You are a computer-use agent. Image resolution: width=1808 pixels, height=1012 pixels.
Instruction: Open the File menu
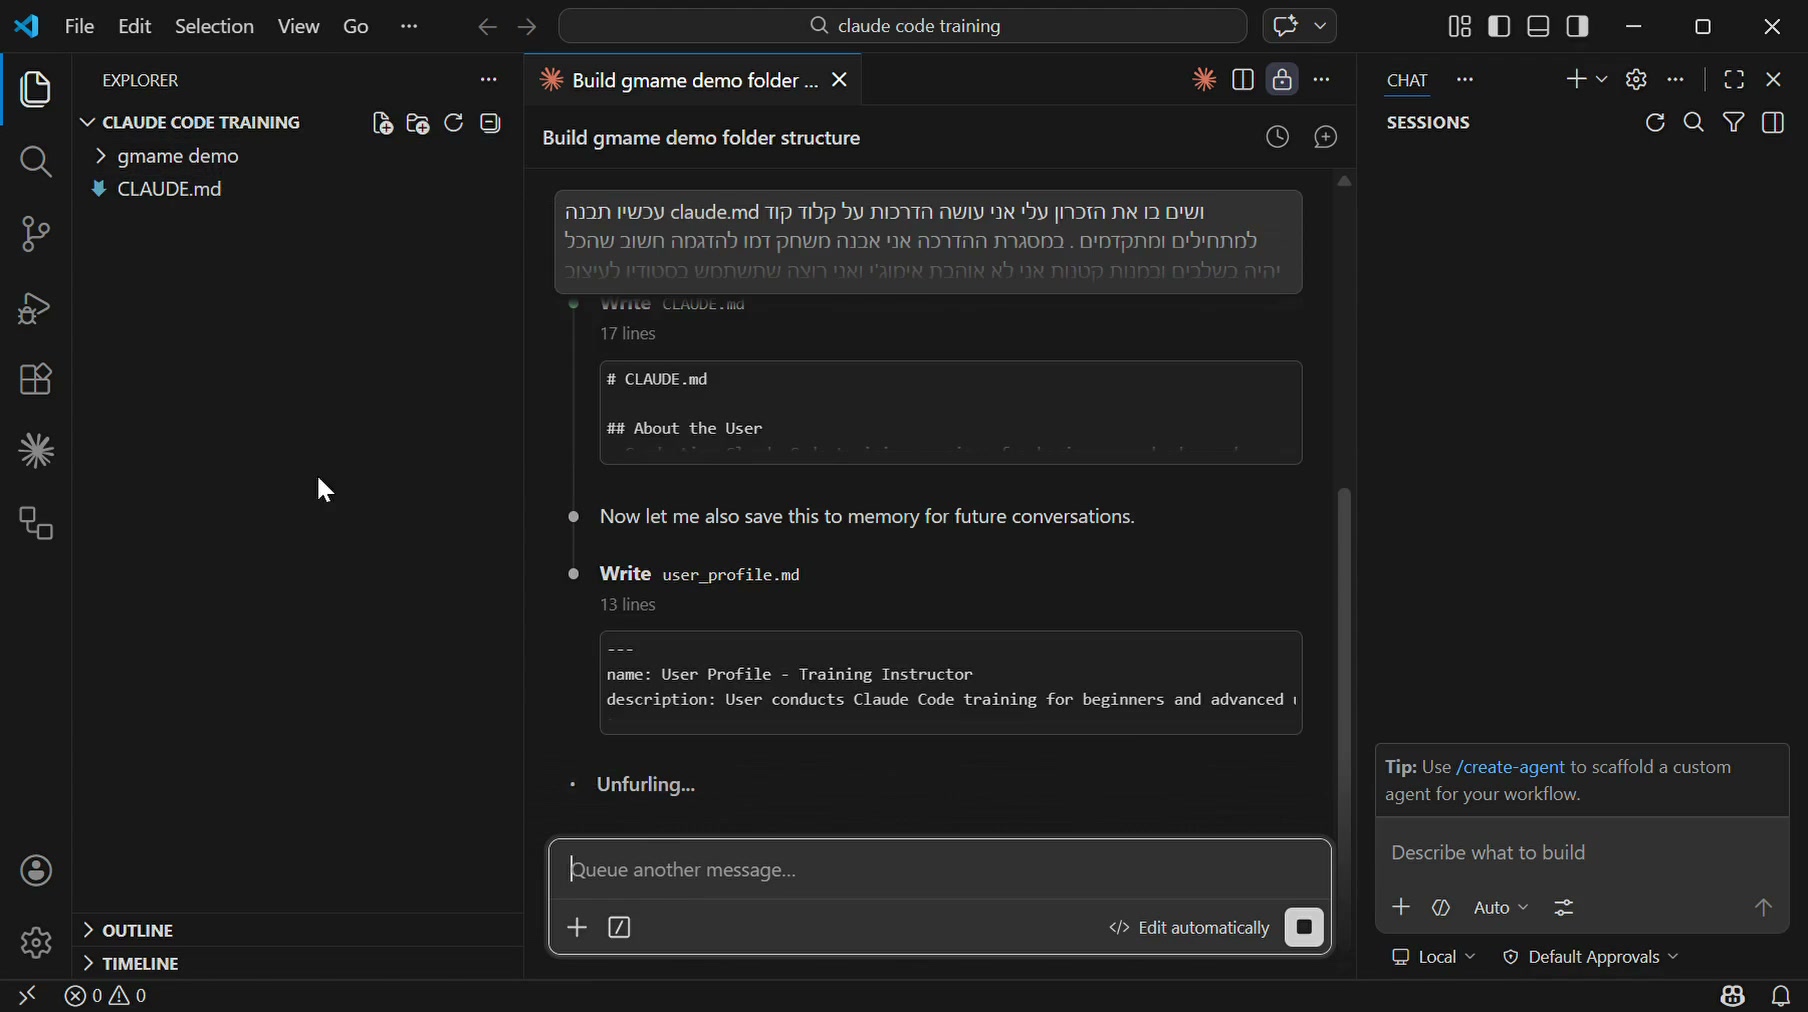click(x=79, y=27)
